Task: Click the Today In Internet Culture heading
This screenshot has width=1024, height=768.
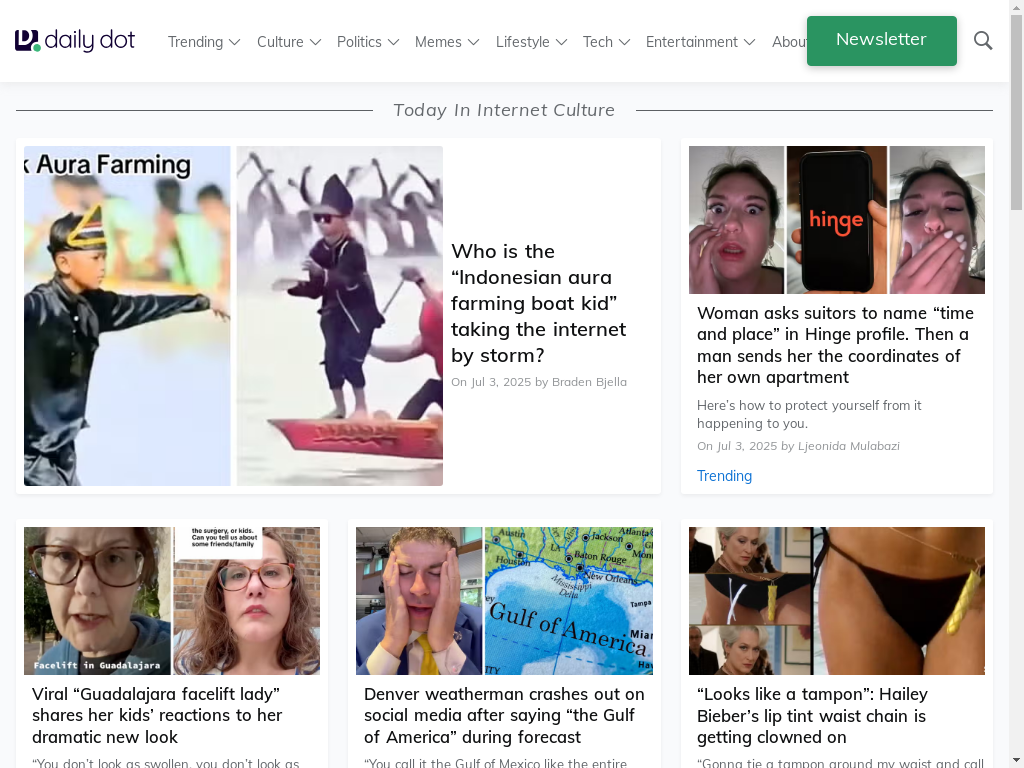Action: (x=504, y=110)
